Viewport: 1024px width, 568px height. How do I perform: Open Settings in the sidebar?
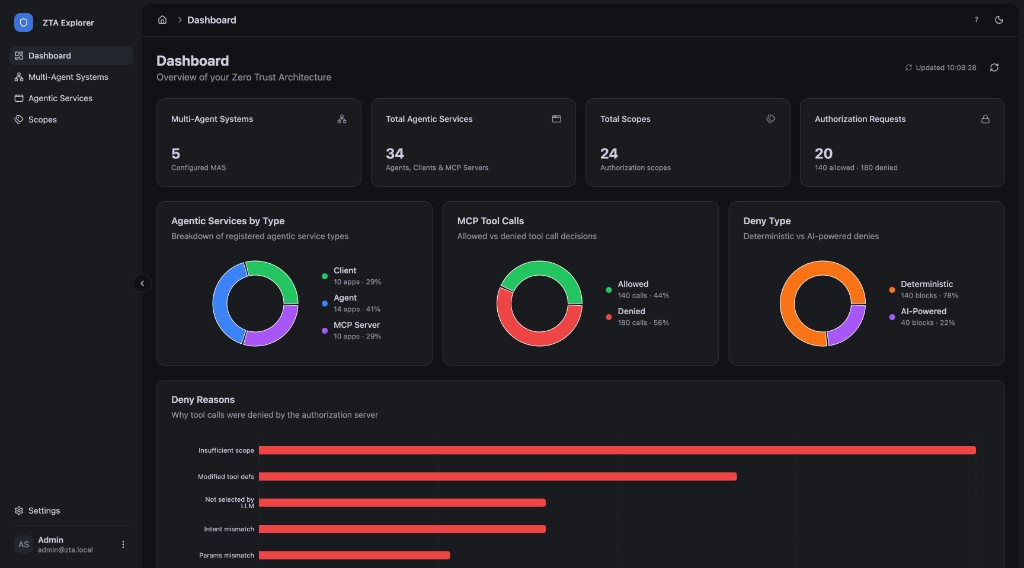[71, 511]
